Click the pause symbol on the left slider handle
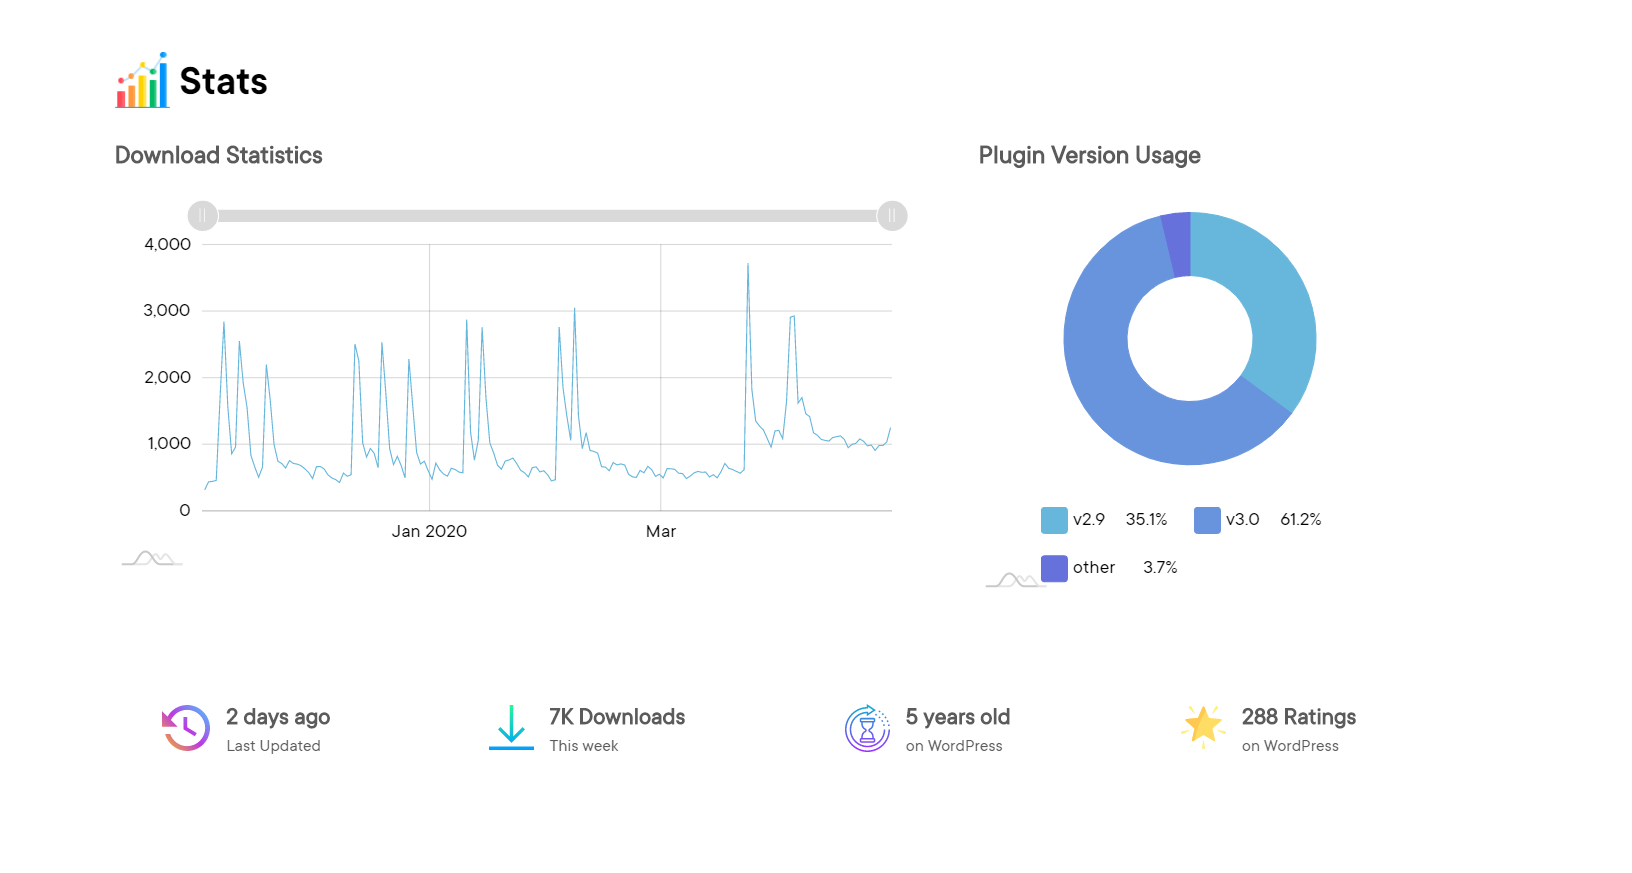This screenshot has height=873, width=1632. (x=202, y=215)
